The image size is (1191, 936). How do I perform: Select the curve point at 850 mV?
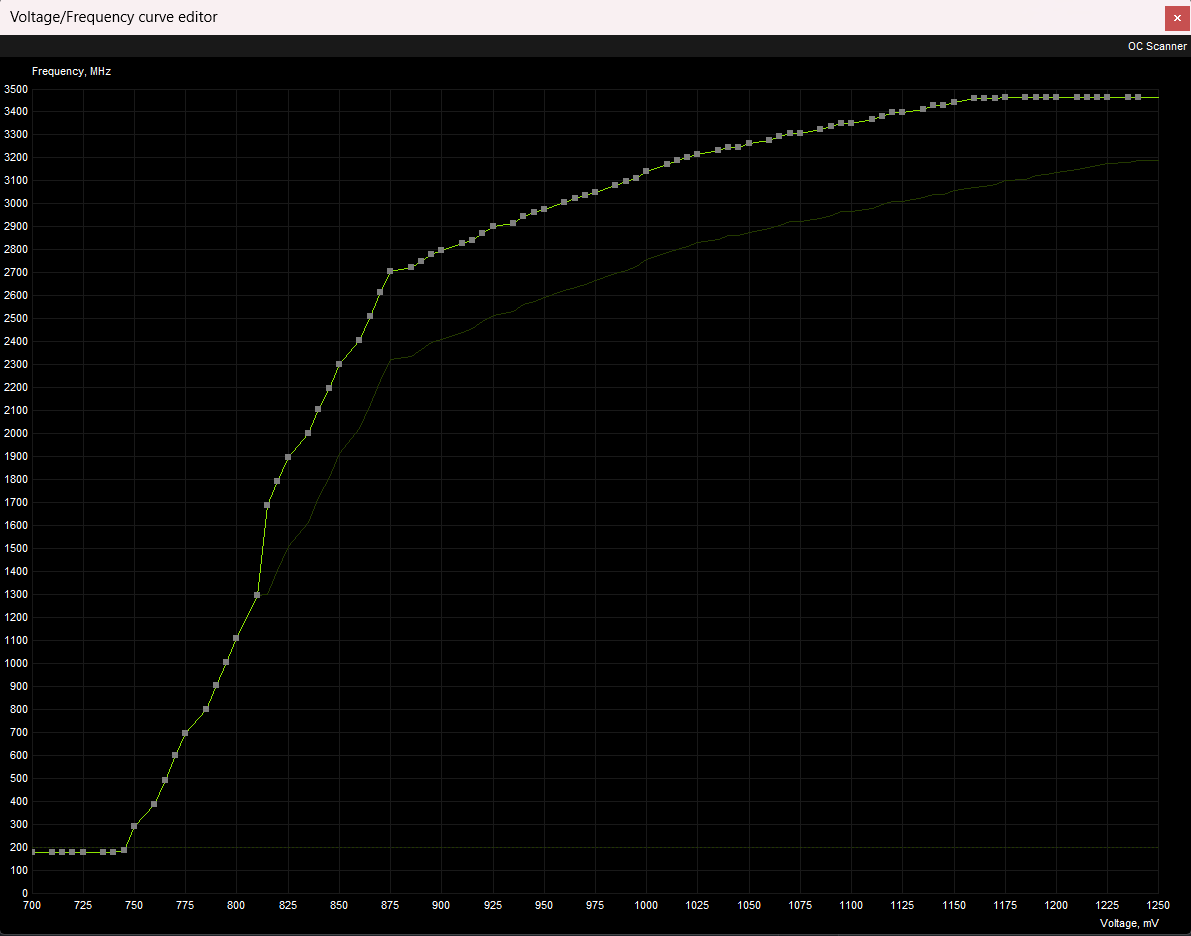point(339,364)
